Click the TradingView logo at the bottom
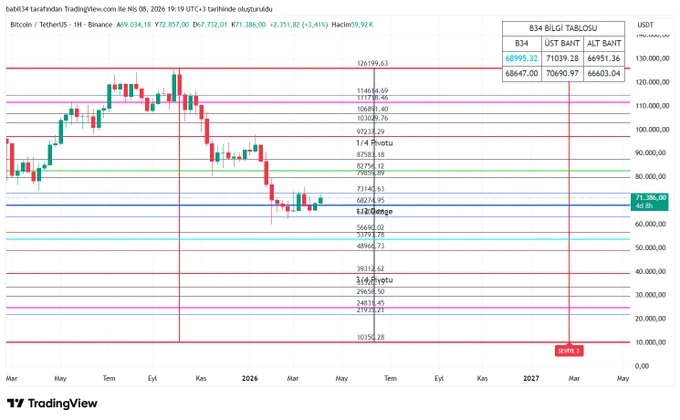Screen dimensions: 680x420 pos(52,404)
